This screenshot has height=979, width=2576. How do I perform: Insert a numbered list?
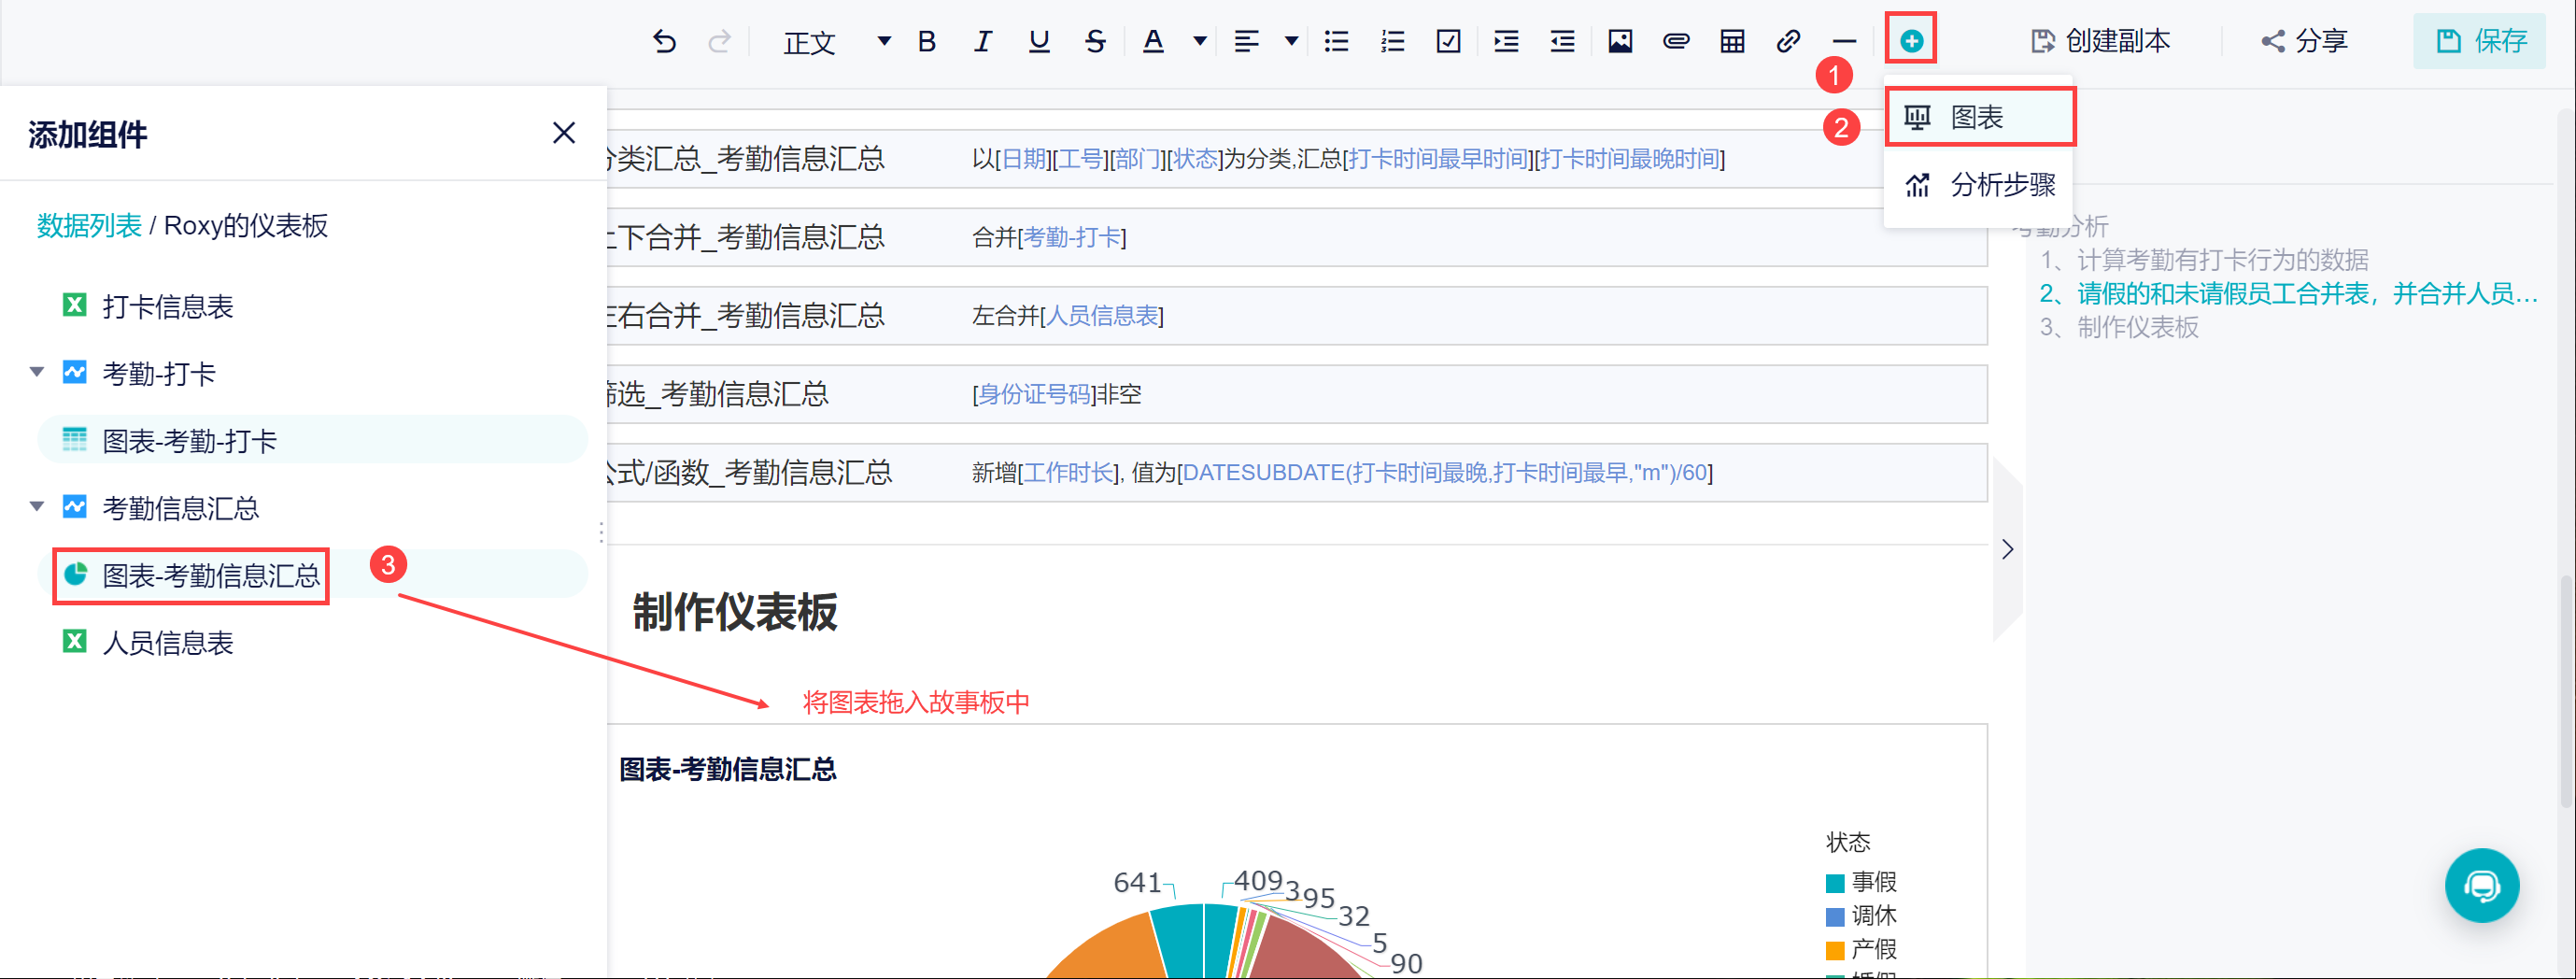[1392, 41]
